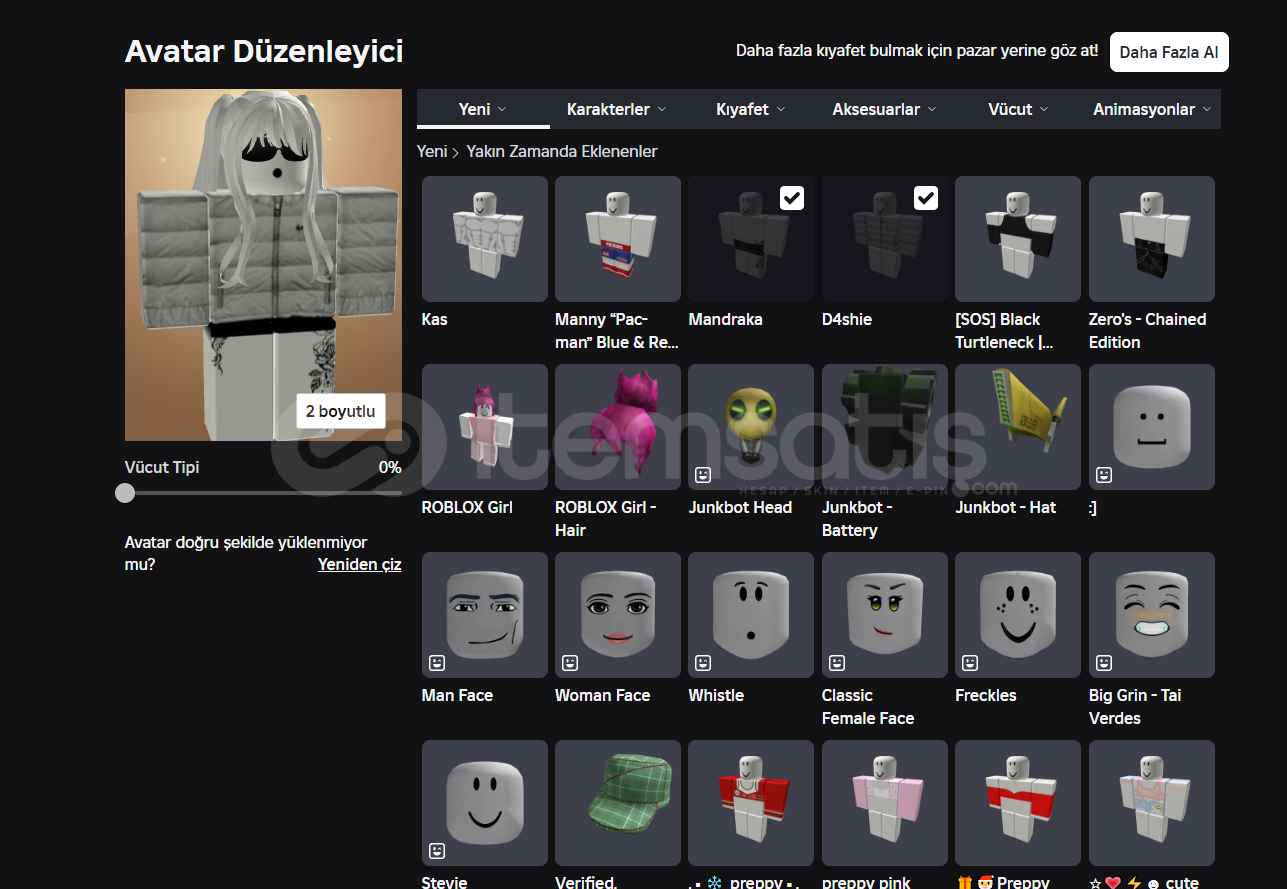
Task: Expand the Animasyonlar dropdown
Action: [1152, 109]
